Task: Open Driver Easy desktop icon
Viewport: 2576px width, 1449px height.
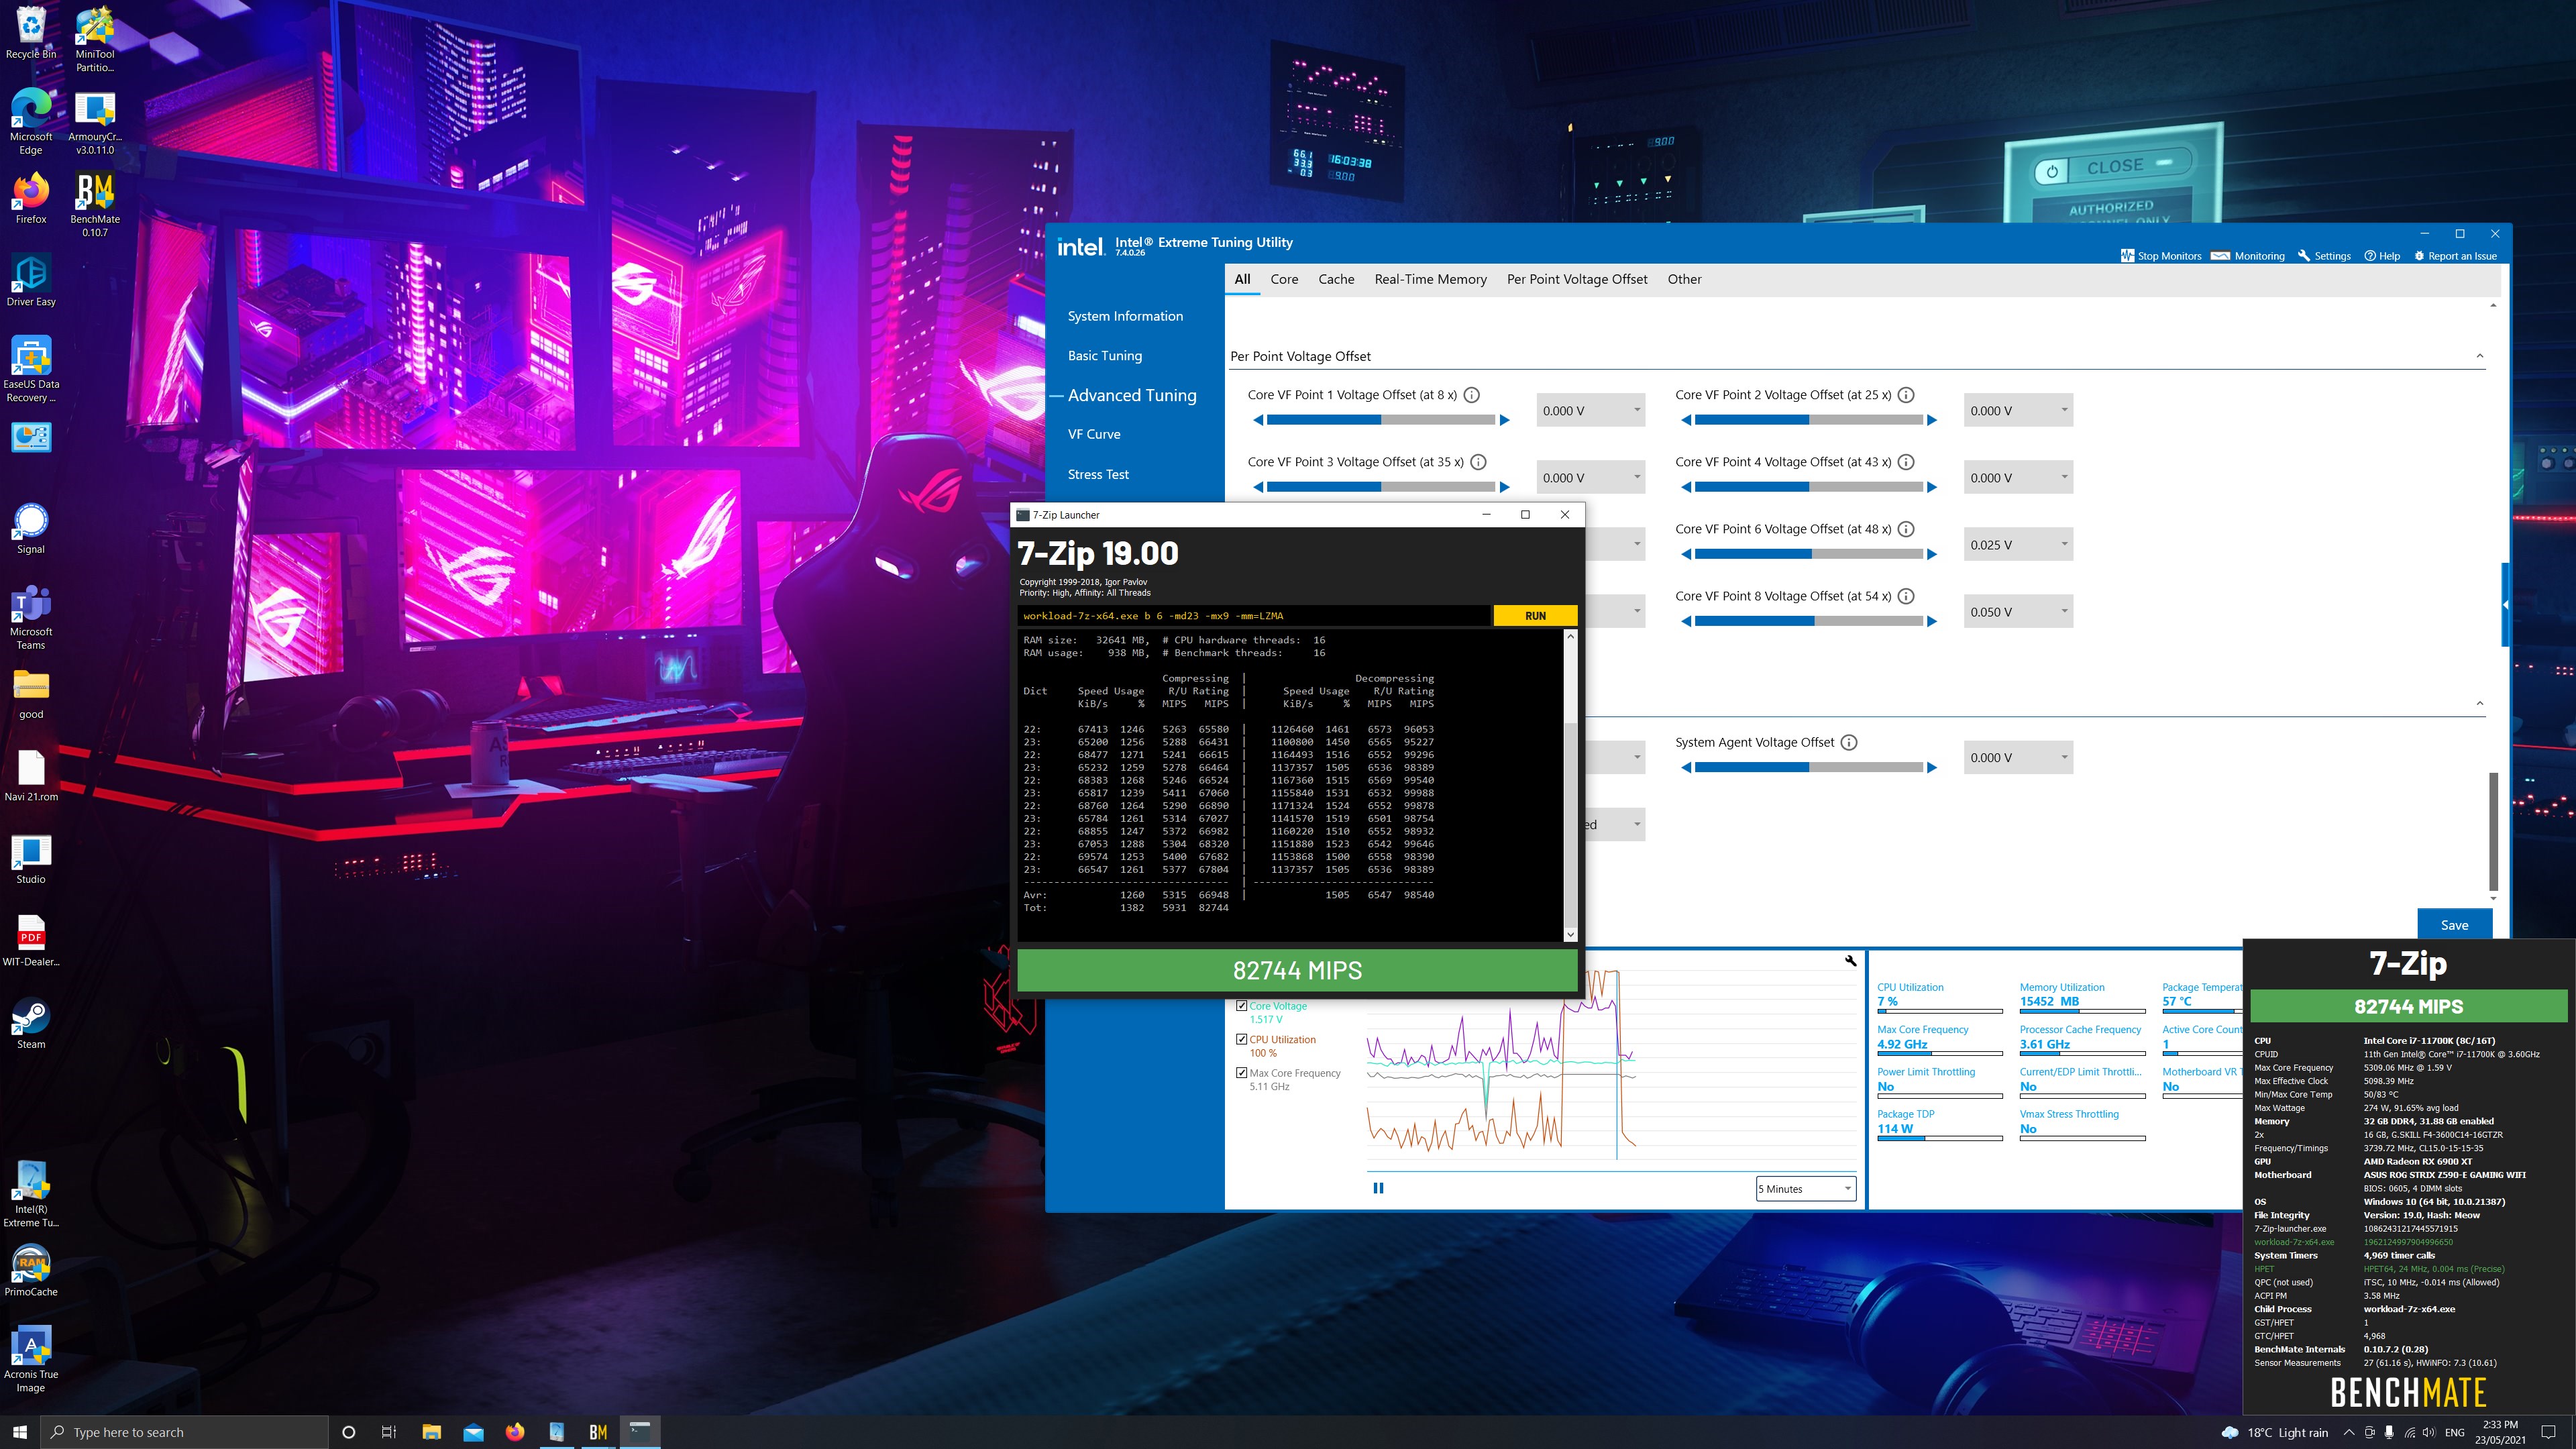Action: [31, 279]
